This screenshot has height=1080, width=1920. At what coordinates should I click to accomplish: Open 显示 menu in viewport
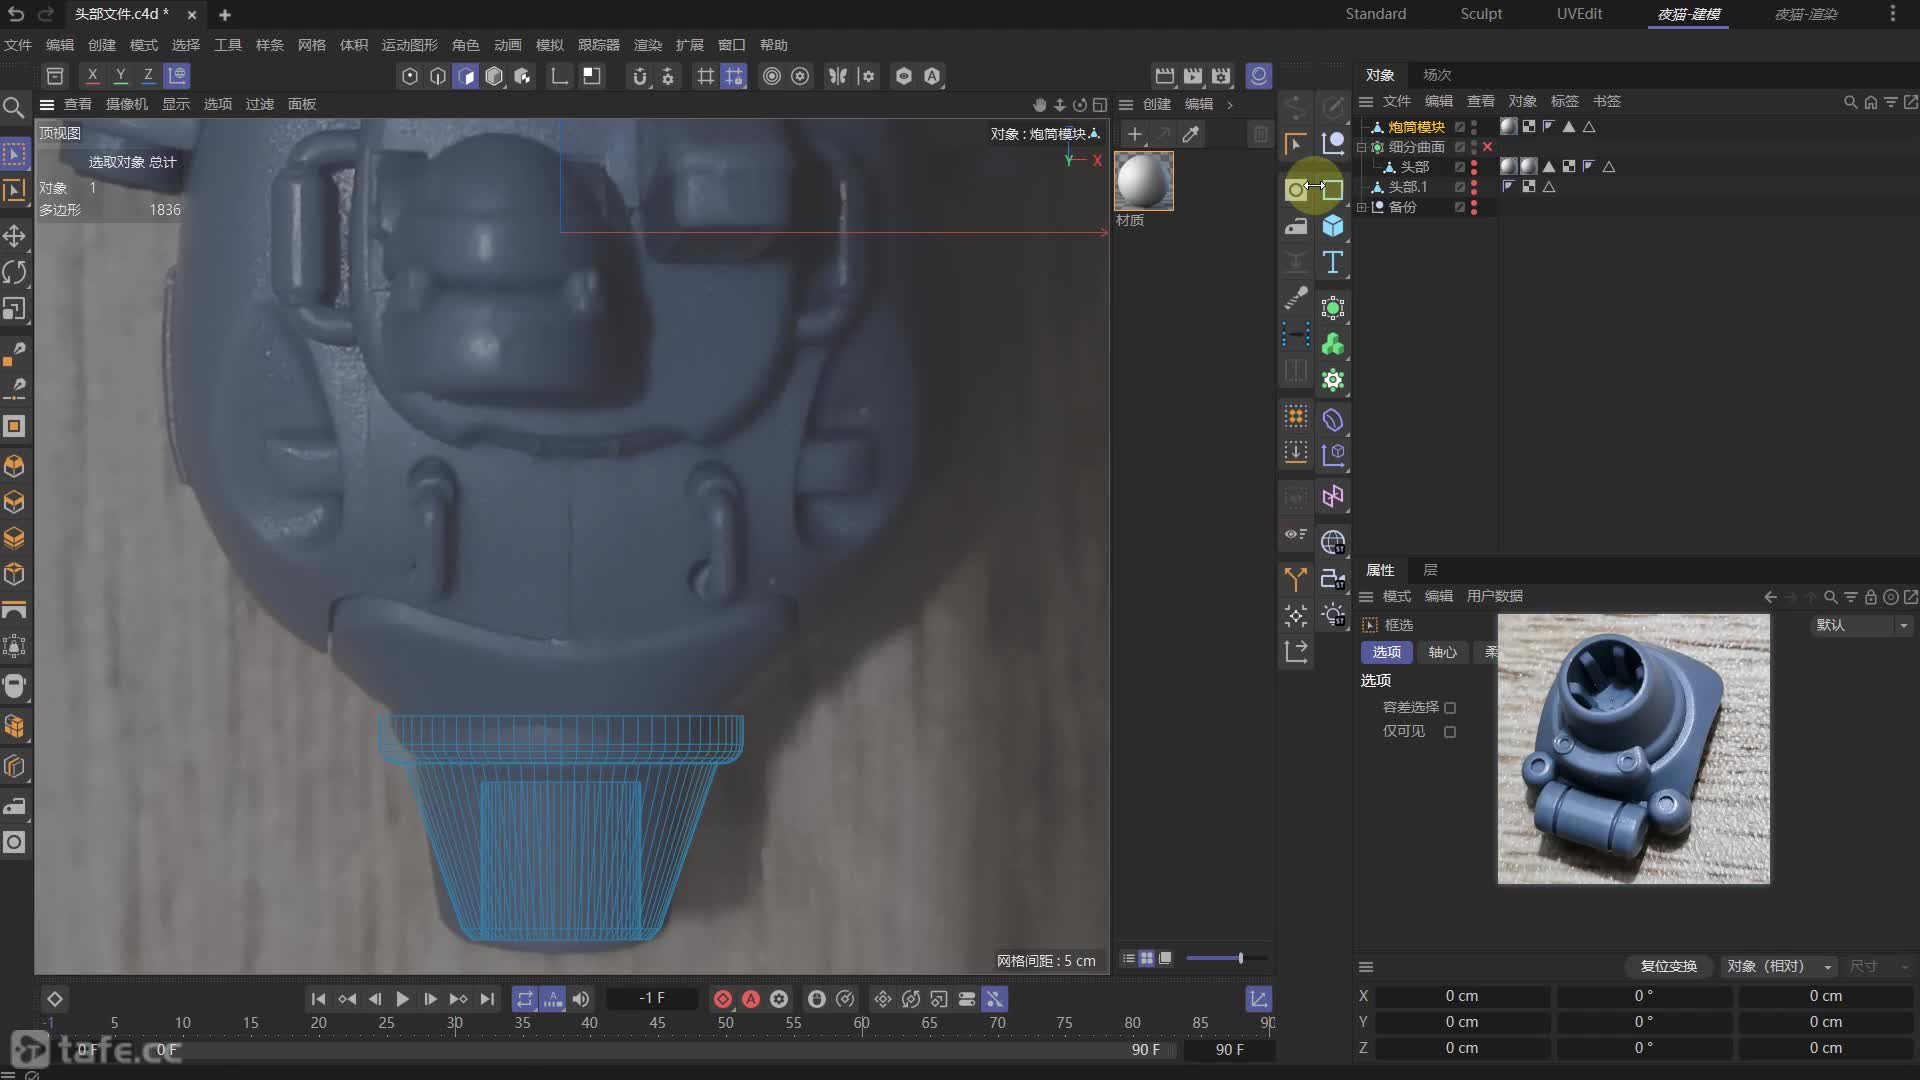(x=176, y=104)
